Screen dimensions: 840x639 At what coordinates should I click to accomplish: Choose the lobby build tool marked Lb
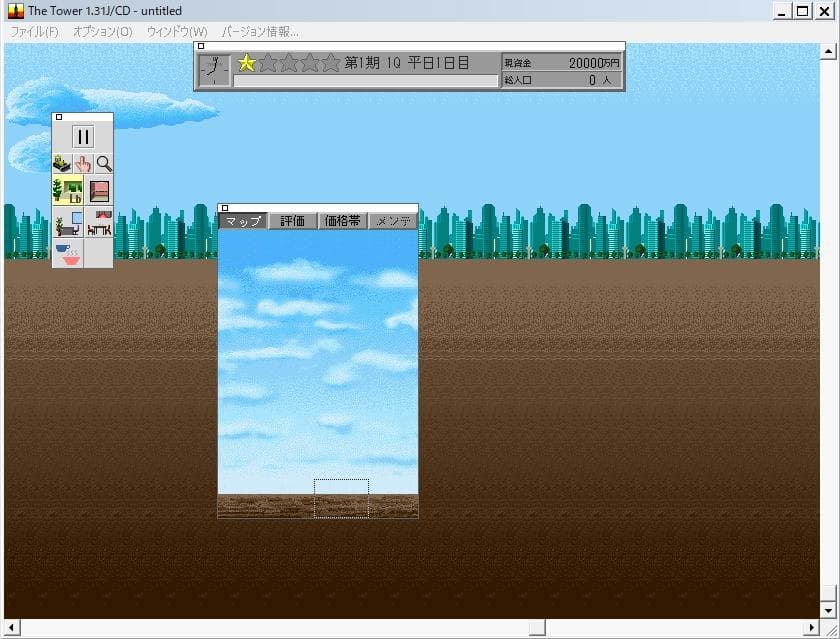[68, 191]
